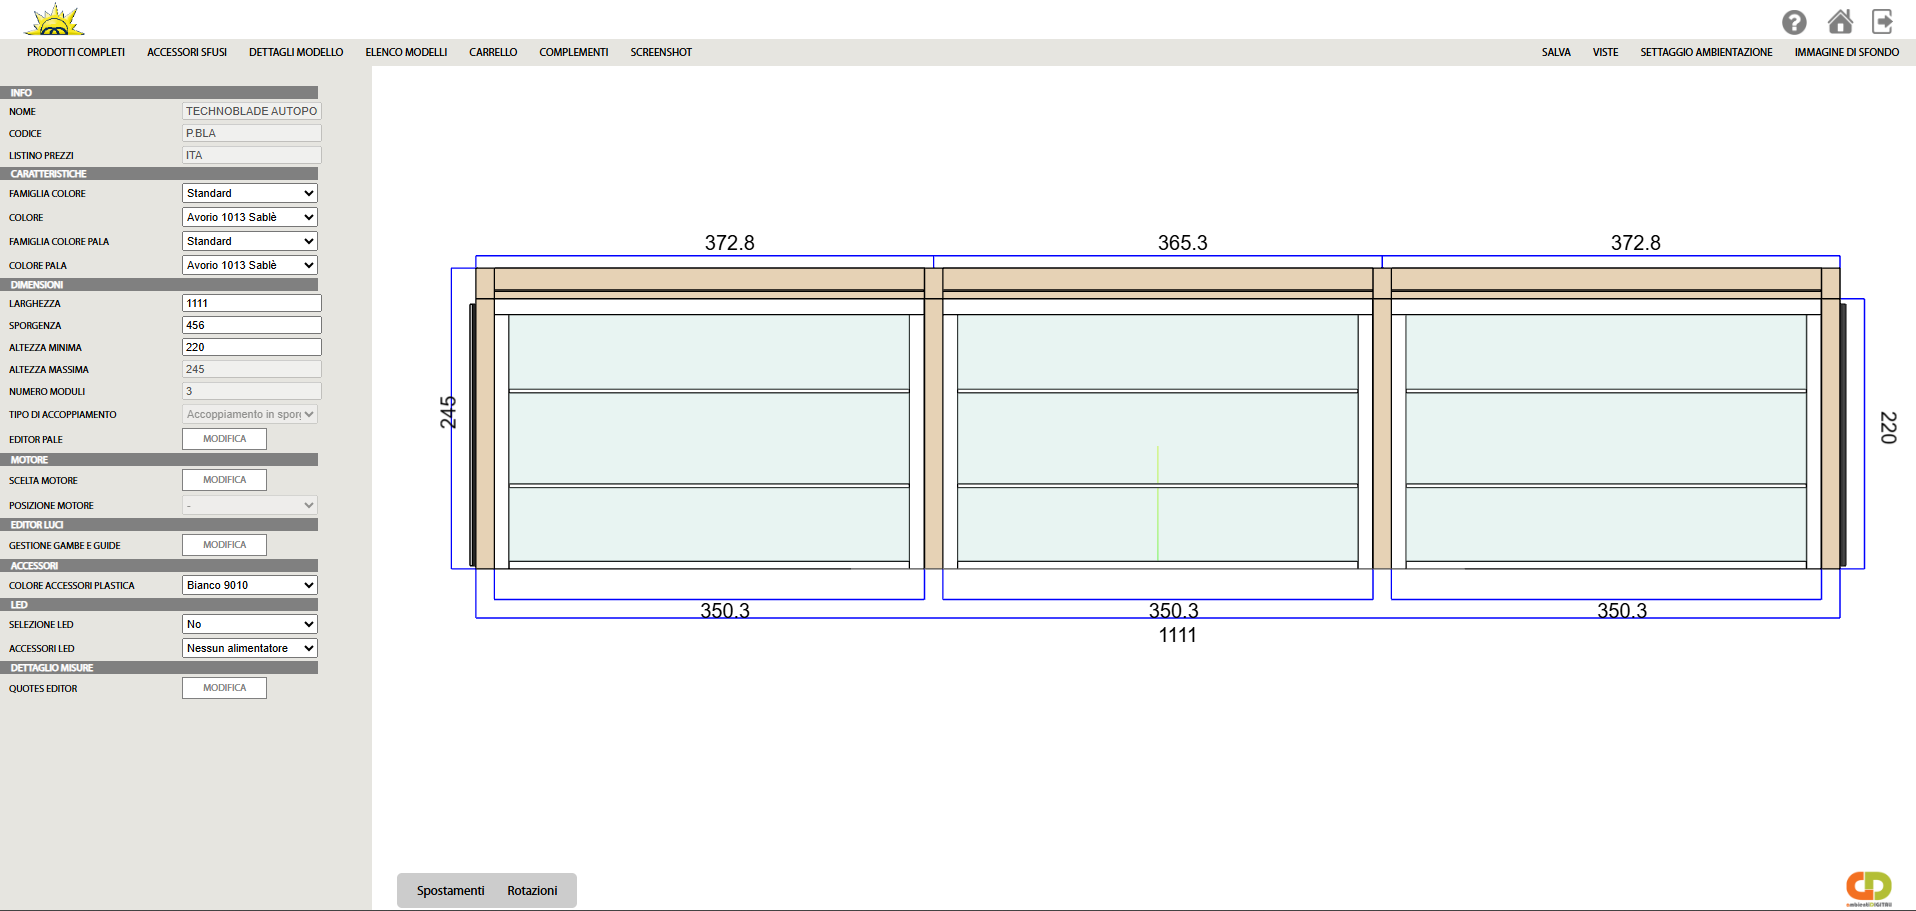
Task: Click the Altezza Minima input field
Action: tap(252, 347)
